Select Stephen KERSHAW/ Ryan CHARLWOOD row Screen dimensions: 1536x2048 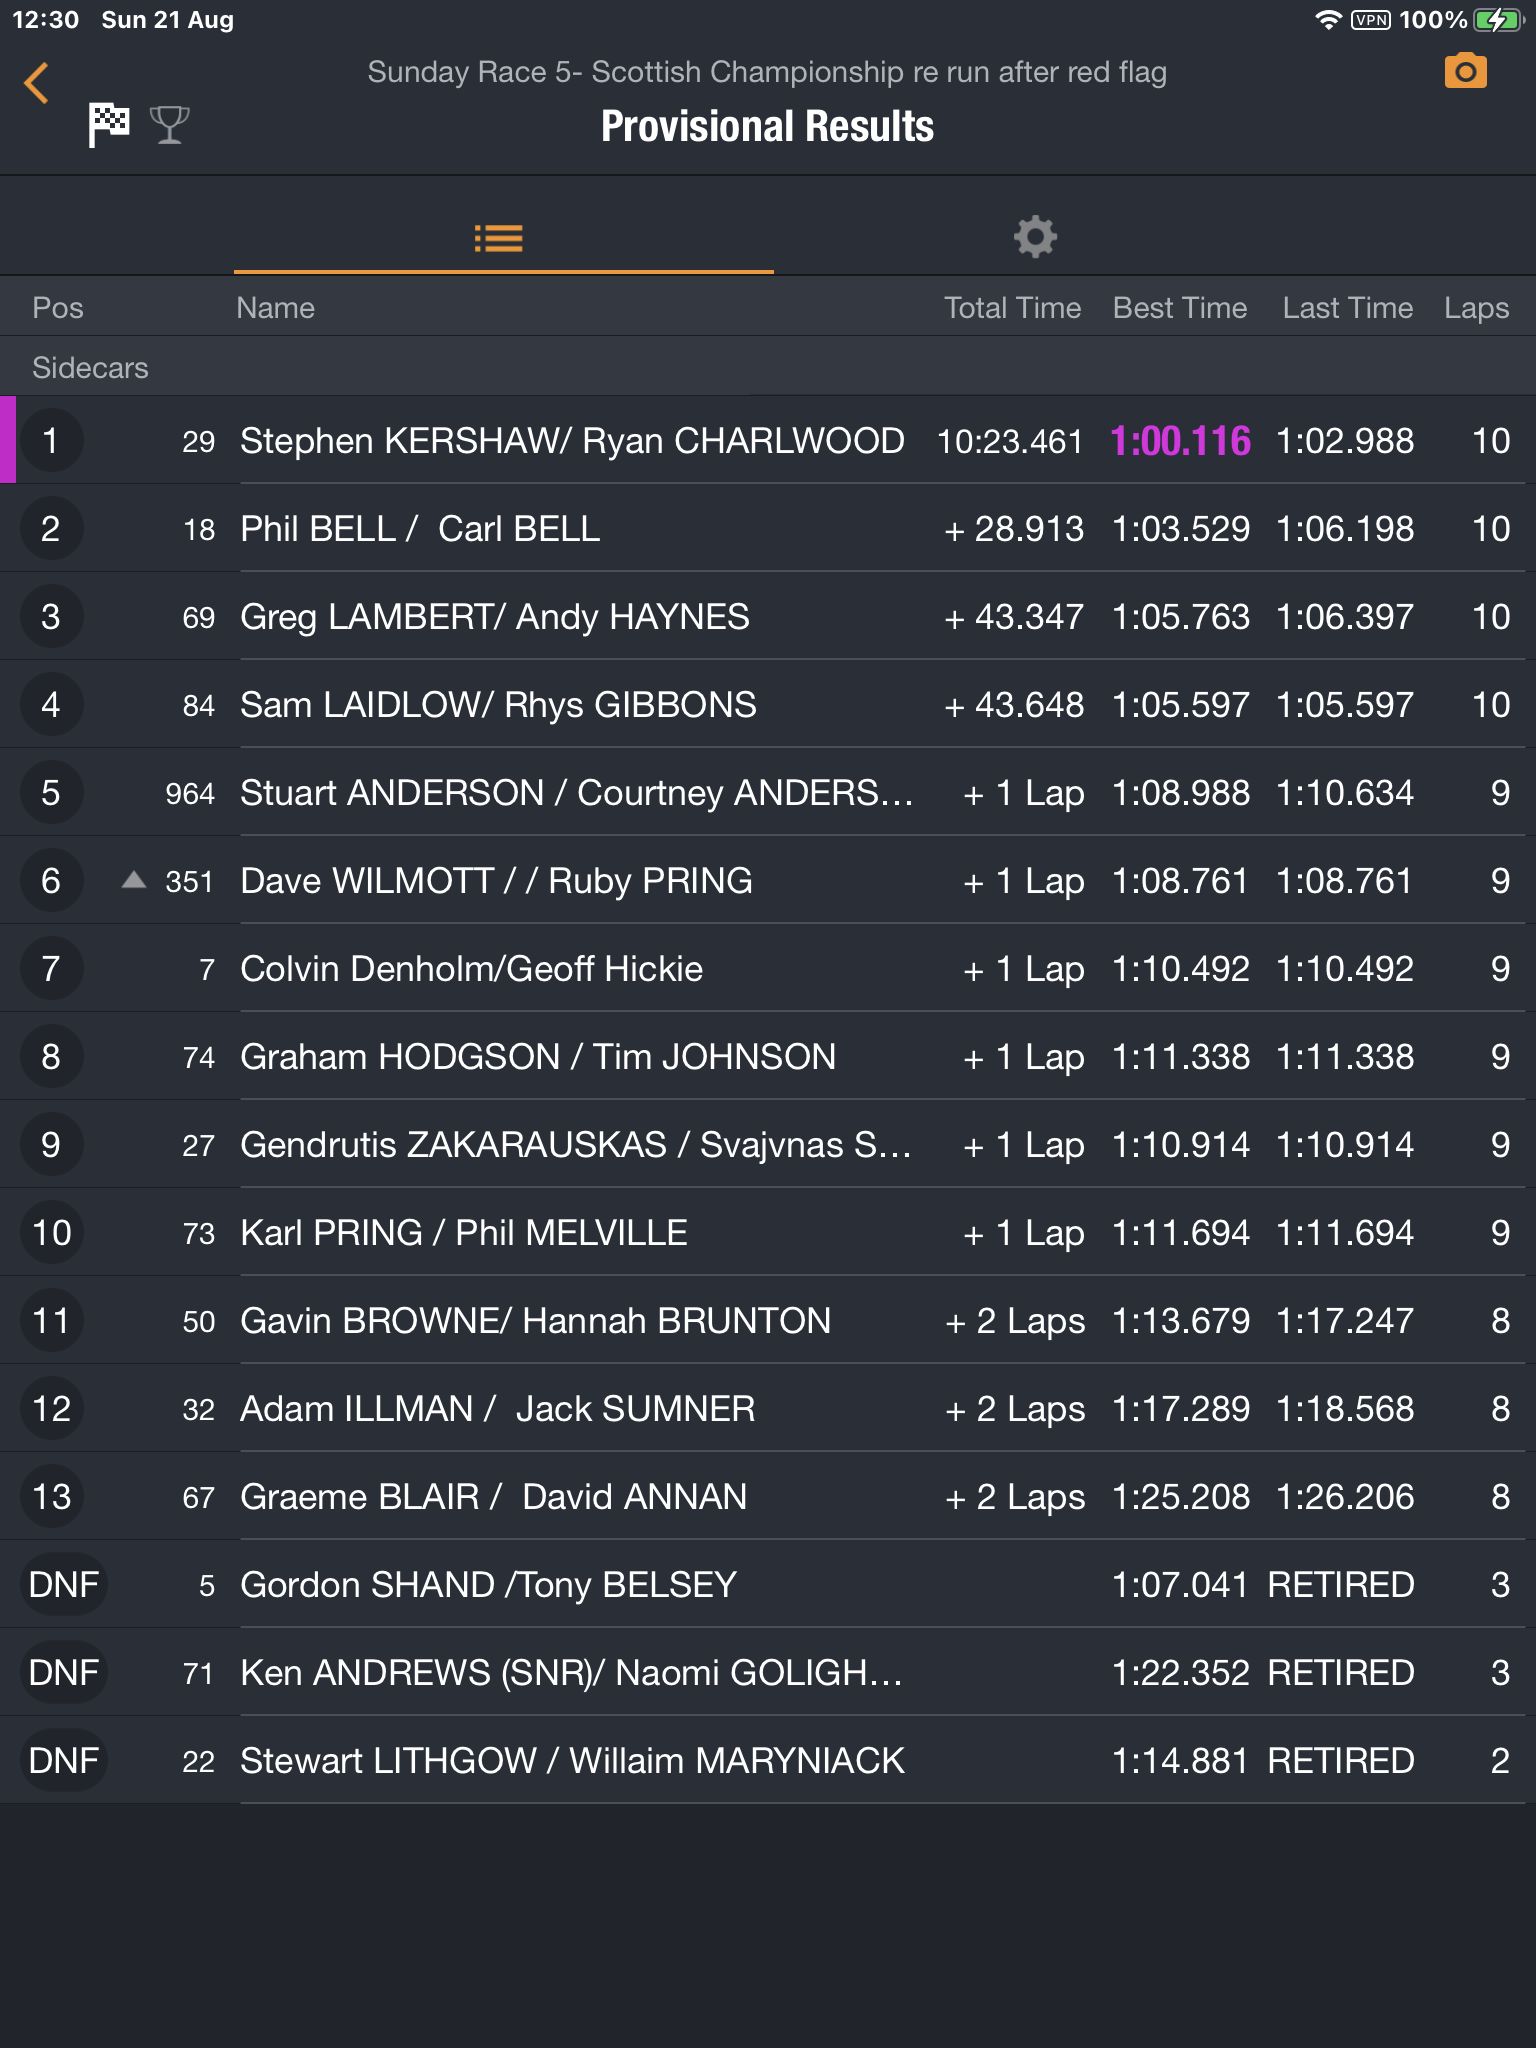click(x=572, y=441)
